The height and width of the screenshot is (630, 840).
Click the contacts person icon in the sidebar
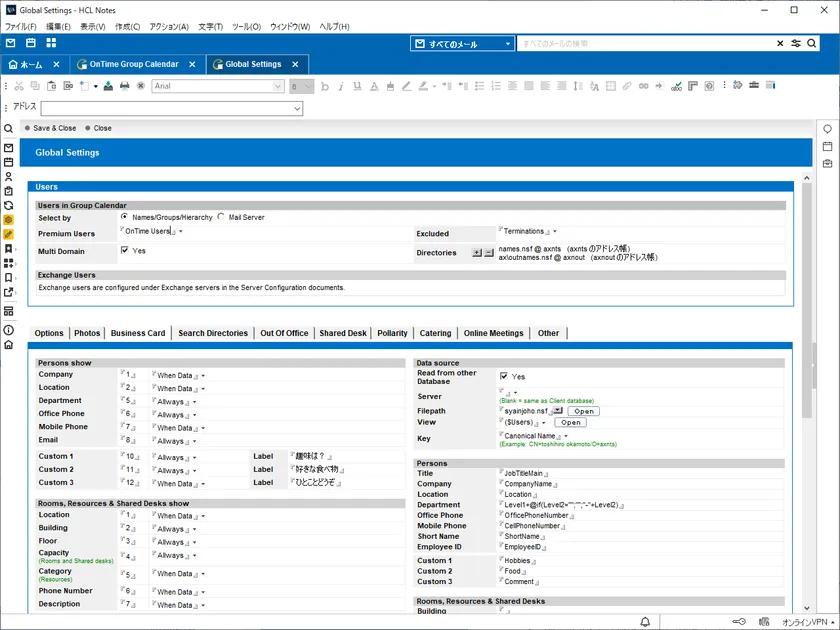(8, 177)
